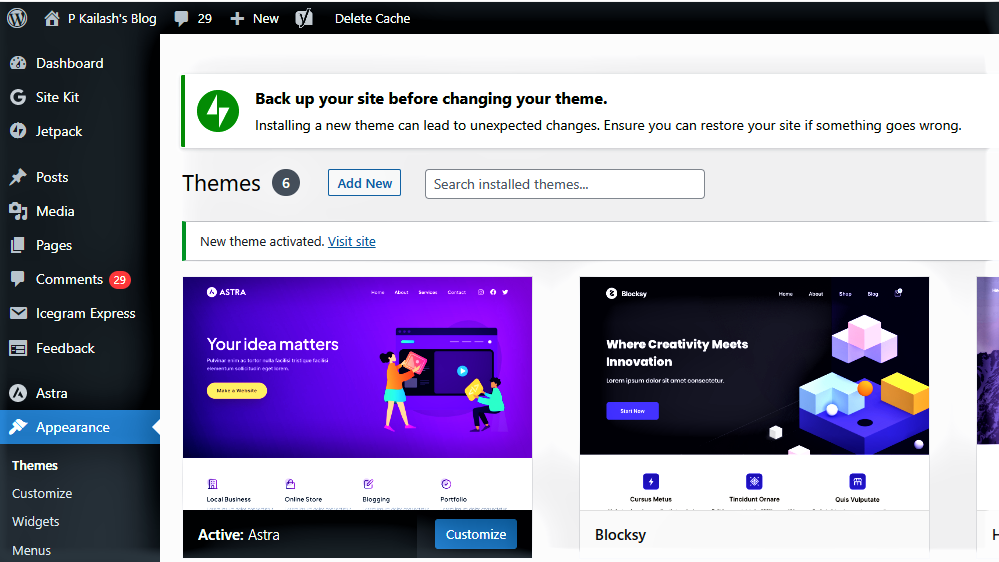Click the Back up your site heading
Screen dimensions: 999x562
click(431, 99)
